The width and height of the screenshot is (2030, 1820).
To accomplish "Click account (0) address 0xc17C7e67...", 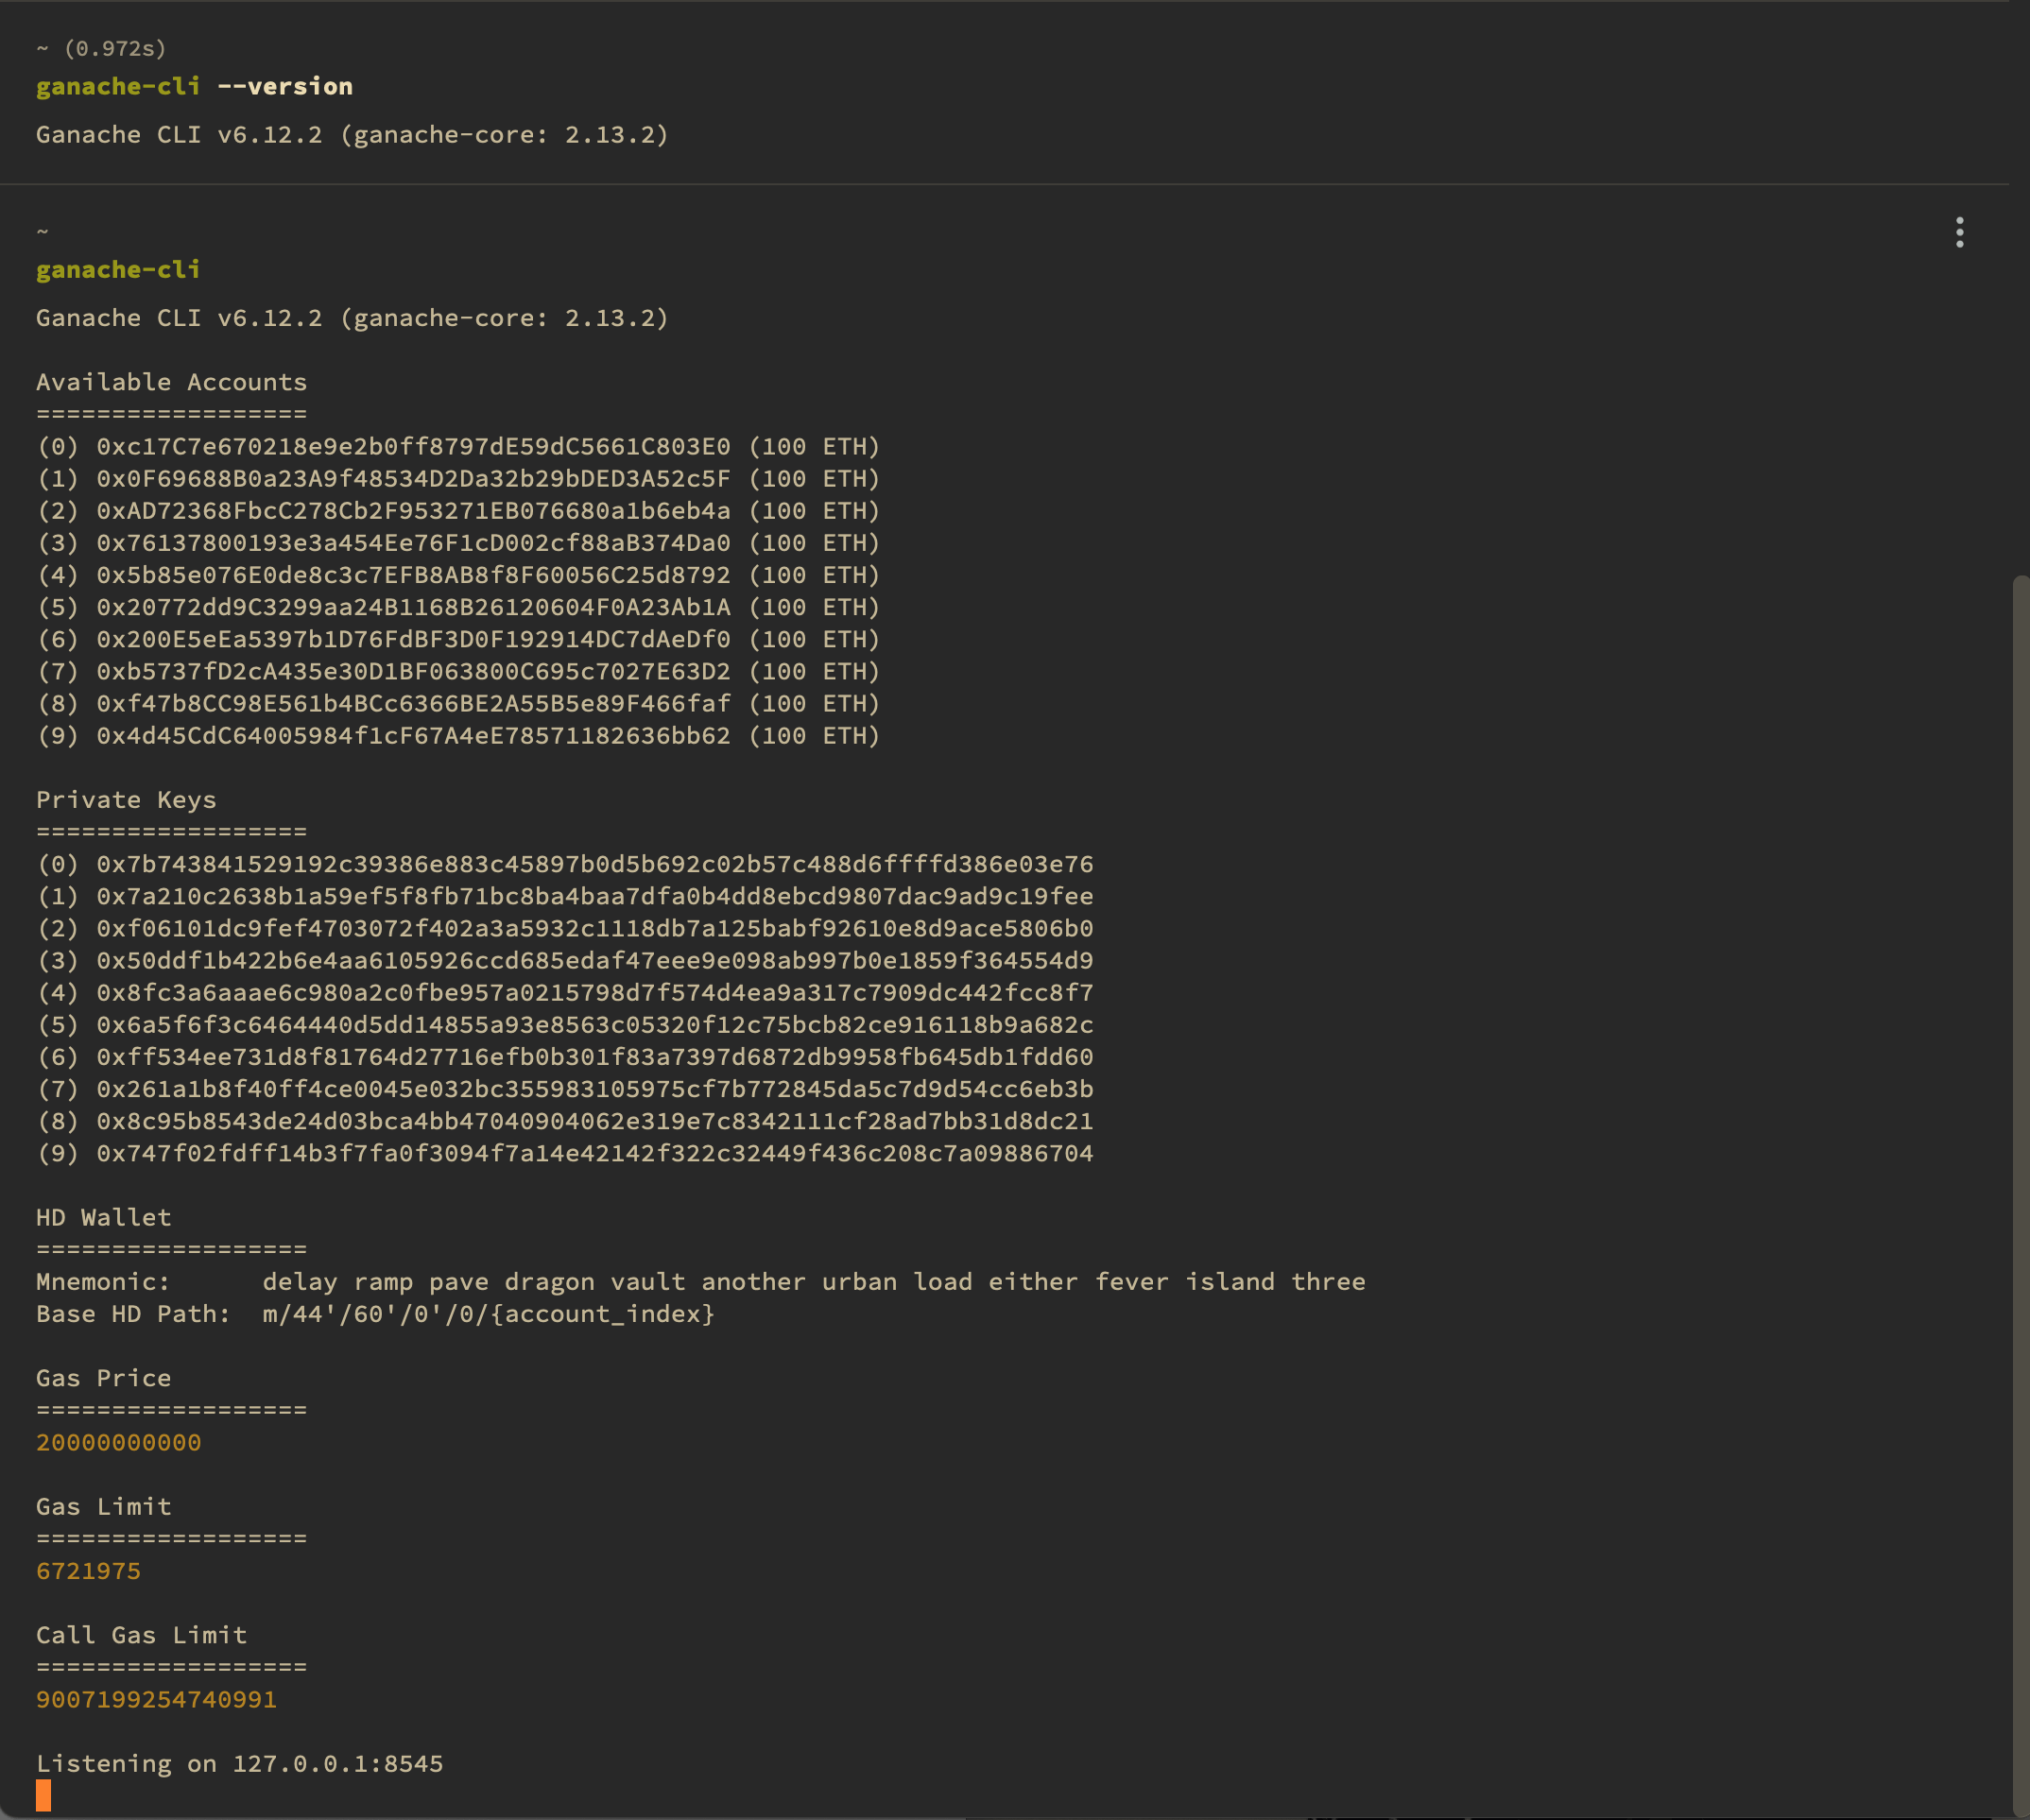I will click(413, 447).
